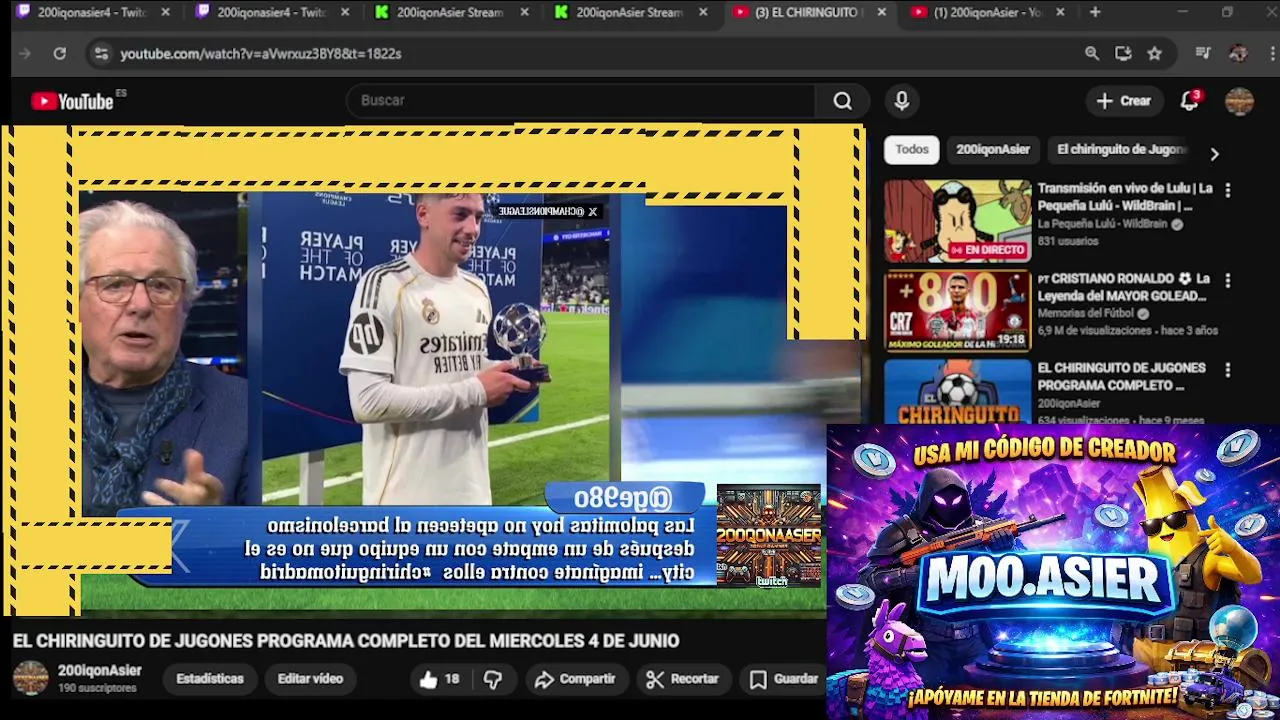
Task: Open the media control icon in browser toolbar
Action: [1203, 54]
